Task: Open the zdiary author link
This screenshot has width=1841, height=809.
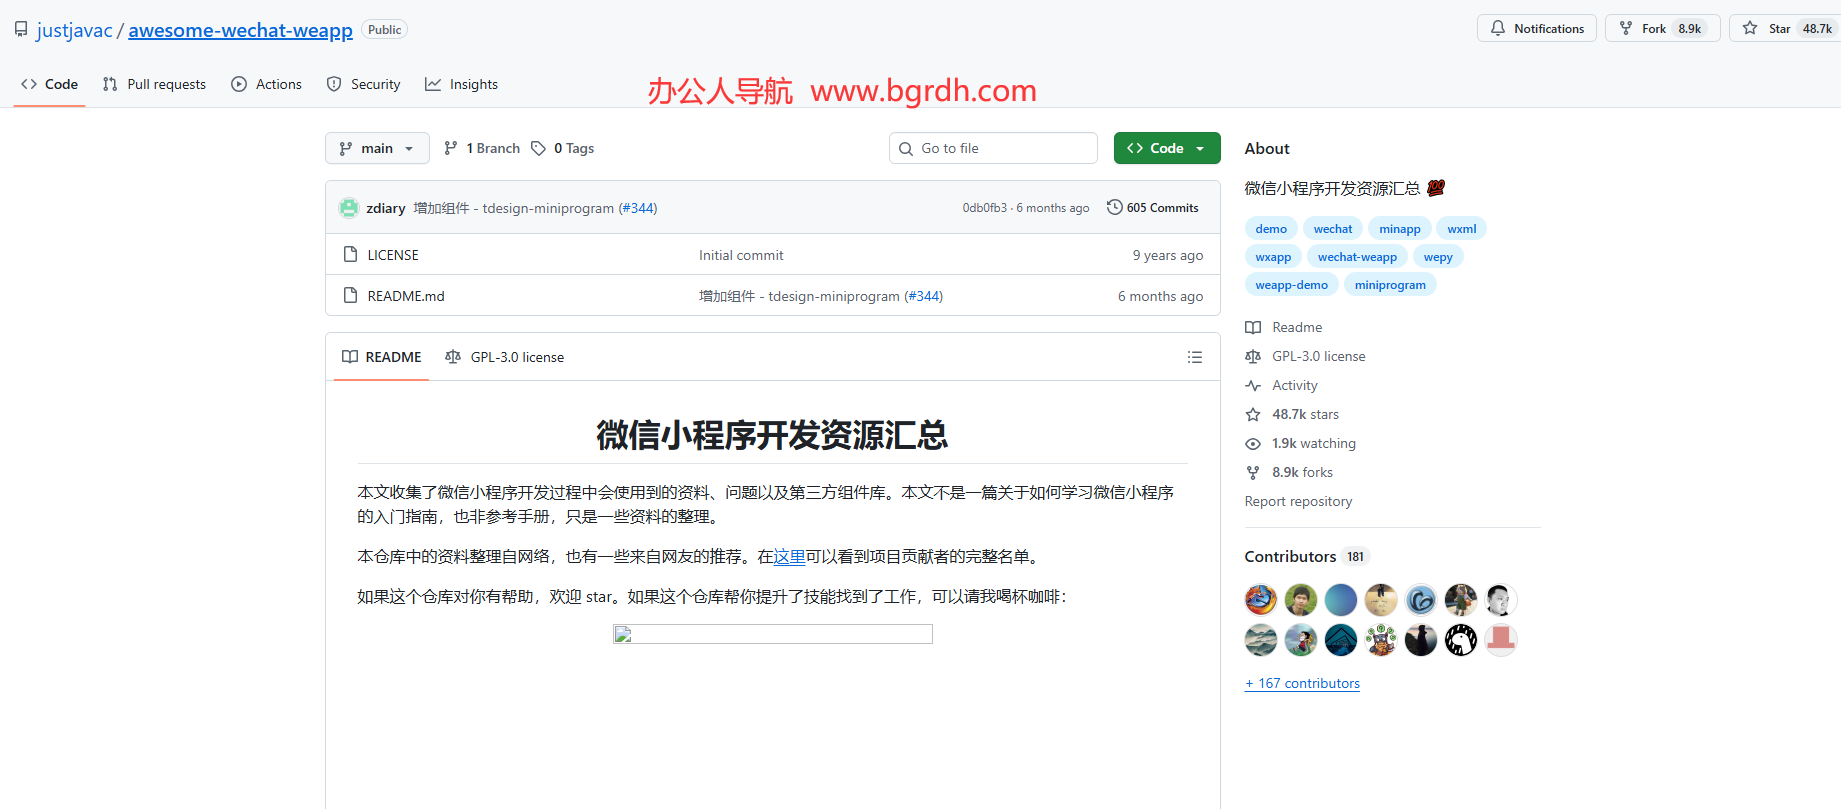Action: 386,208
